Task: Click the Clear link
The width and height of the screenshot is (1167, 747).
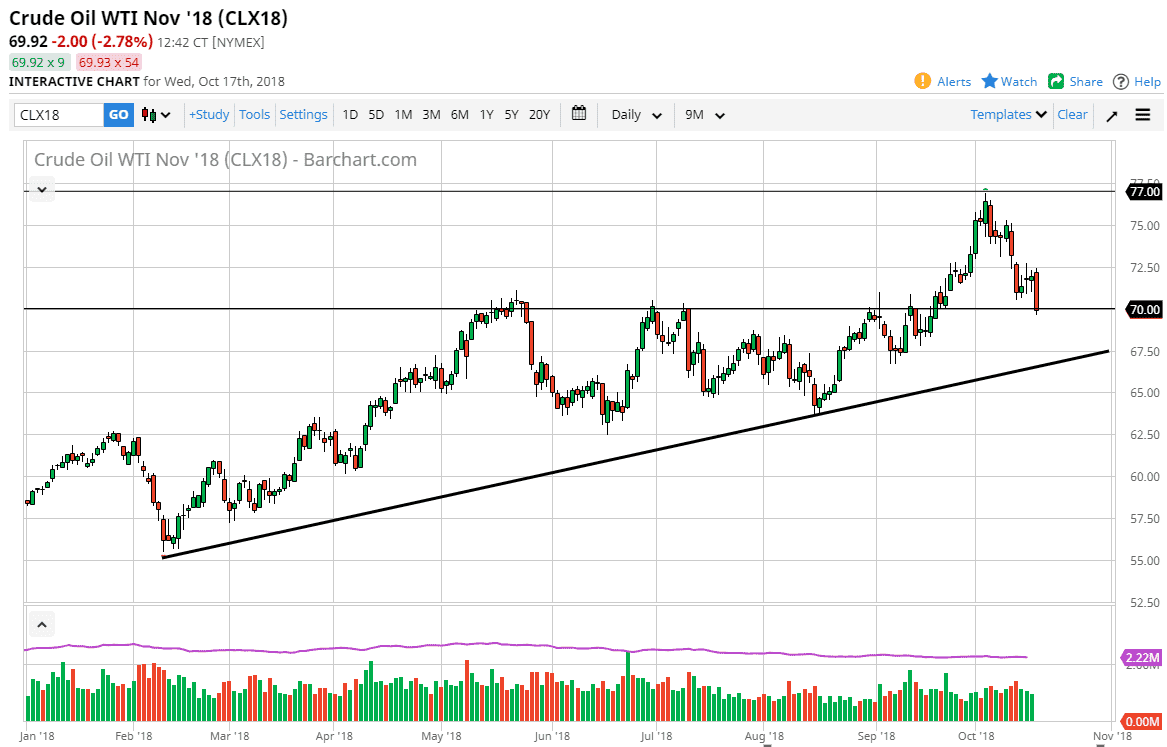Action: (1072, 115)
